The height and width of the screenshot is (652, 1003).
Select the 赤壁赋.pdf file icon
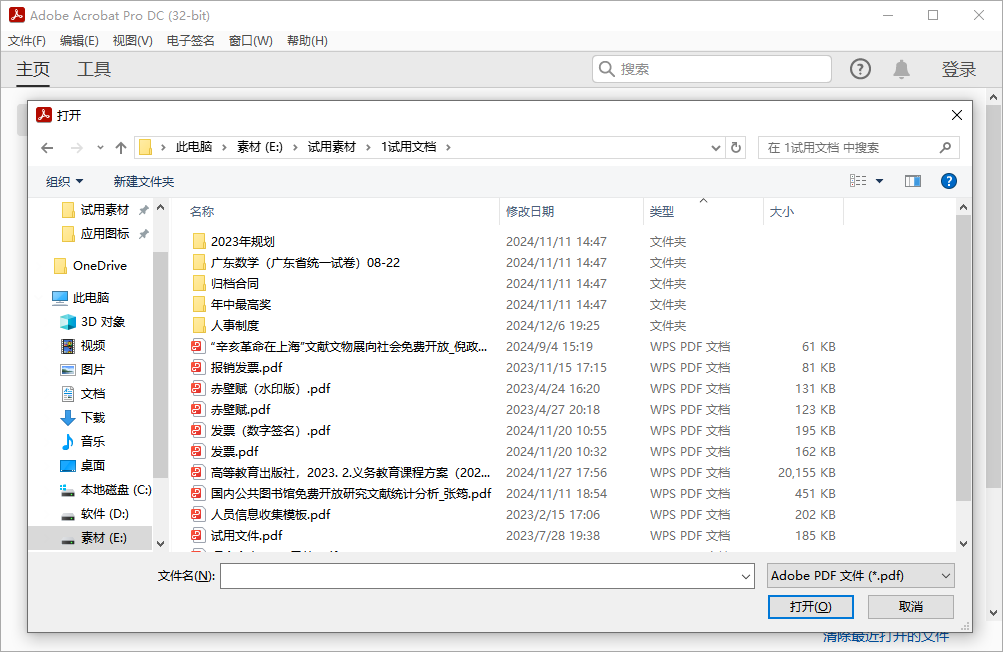click(x=198, y=409)
